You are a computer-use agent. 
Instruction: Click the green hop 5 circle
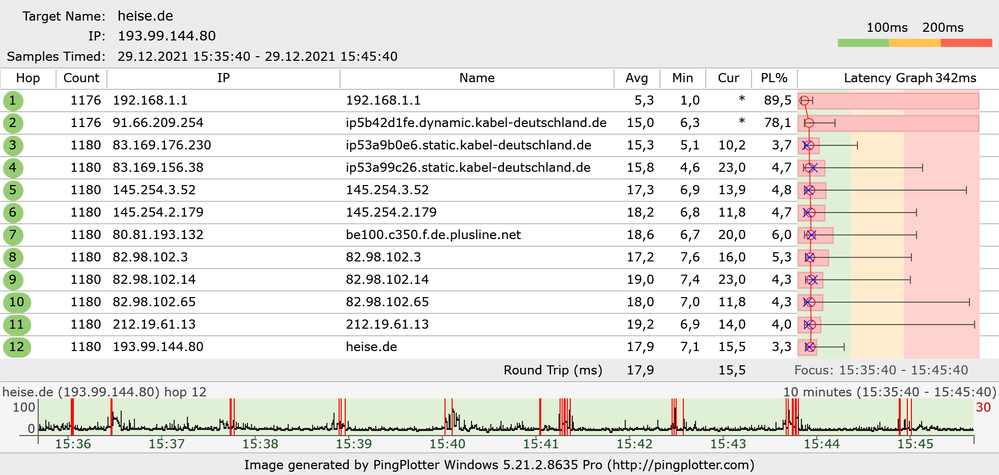12,190
